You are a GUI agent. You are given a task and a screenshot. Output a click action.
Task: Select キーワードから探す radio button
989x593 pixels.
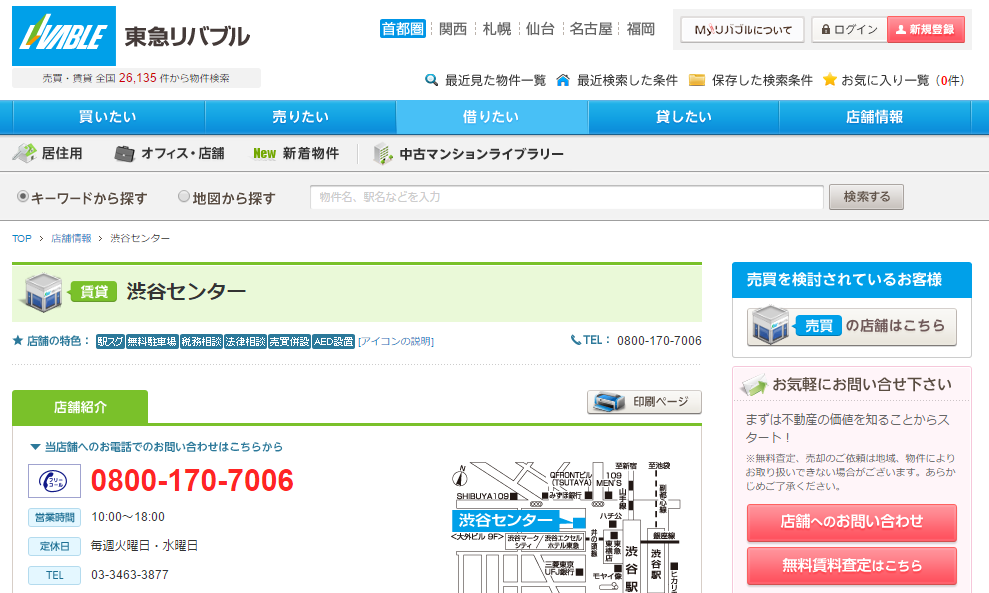click(23, 197)
